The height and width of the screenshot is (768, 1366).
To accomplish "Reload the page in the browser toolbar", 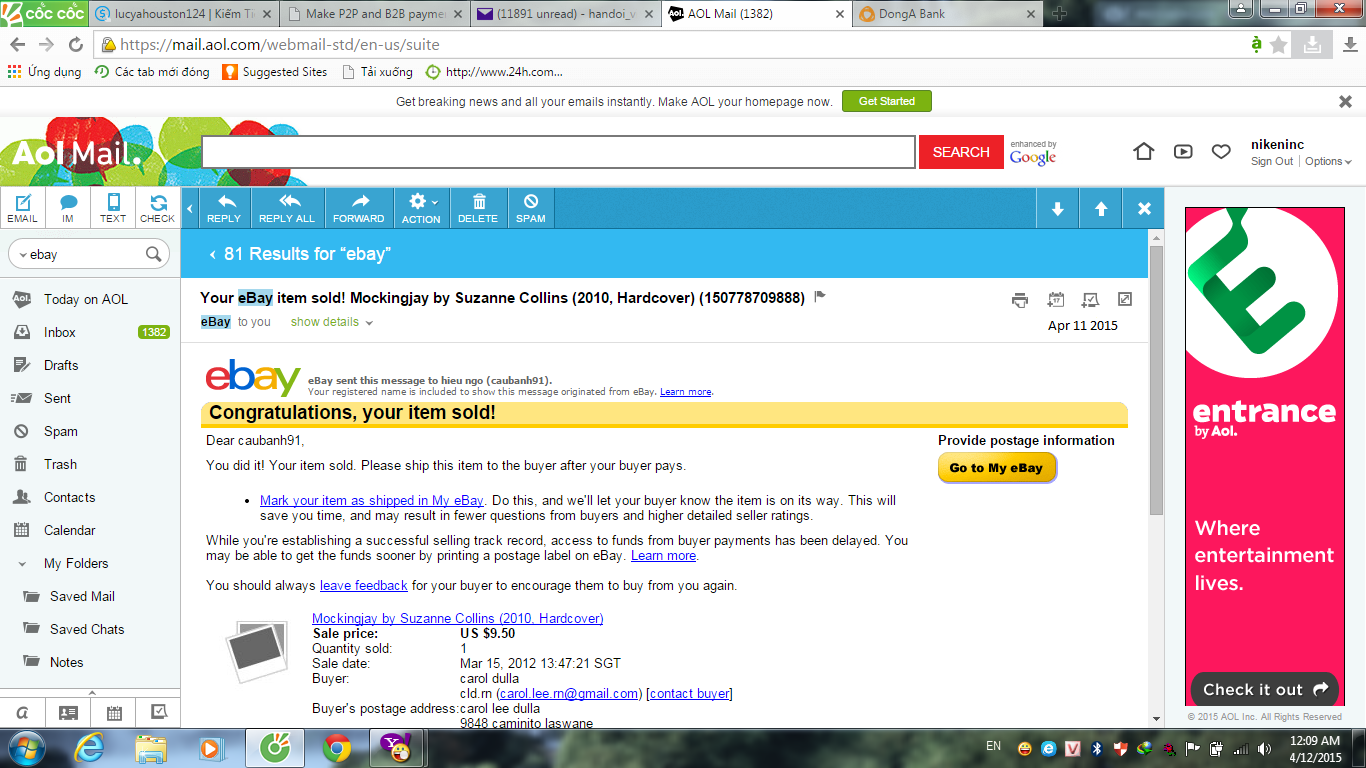I will 75,45.
